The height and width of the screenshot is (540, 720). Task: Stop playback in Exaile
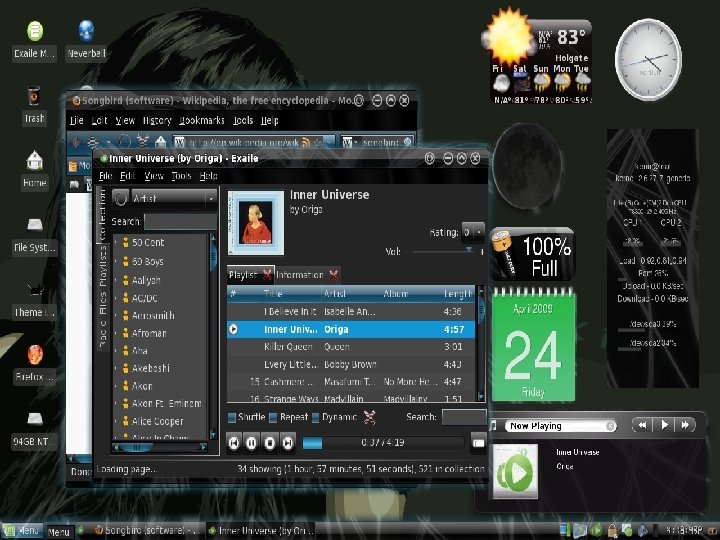coord(270,443)
